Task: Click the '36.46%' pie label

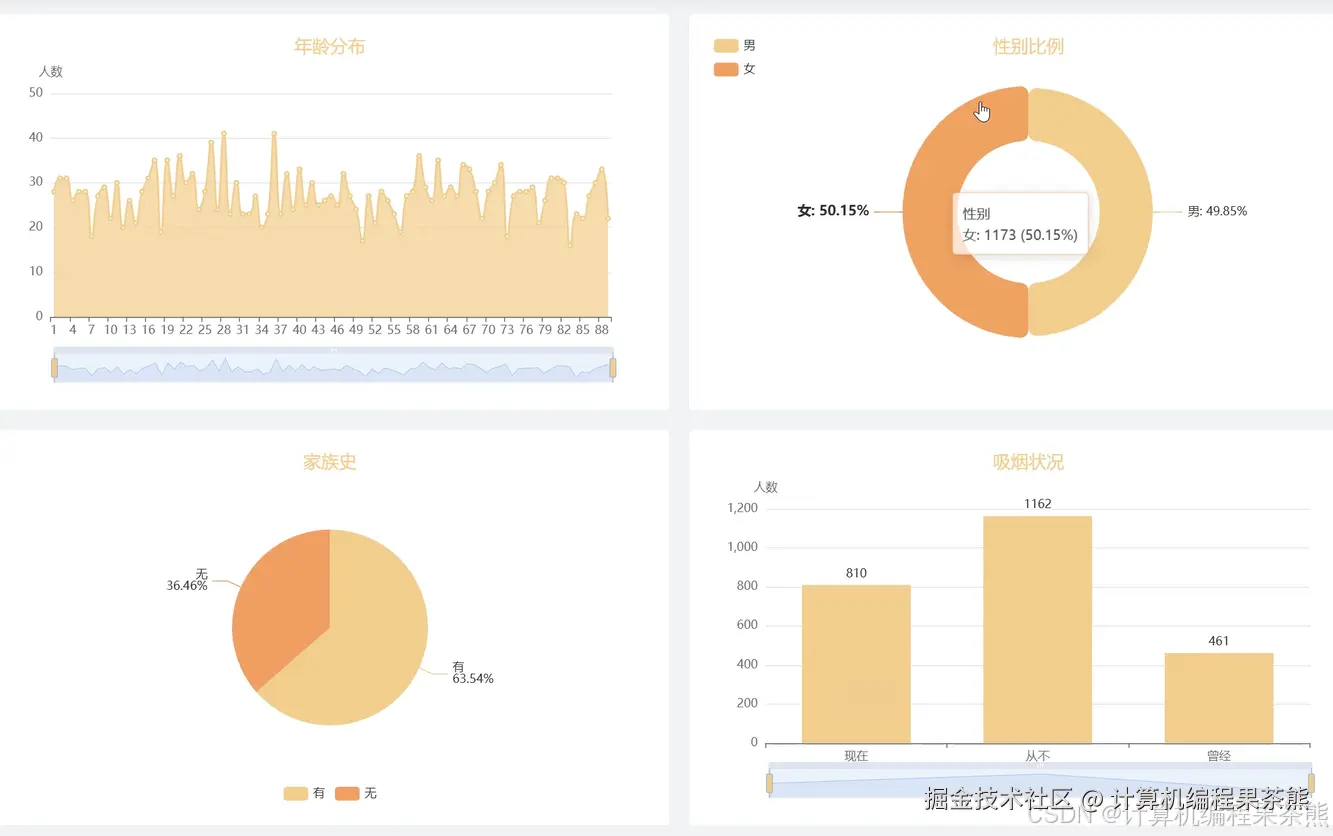Action: pyautogui.click(x=187, y=586)
